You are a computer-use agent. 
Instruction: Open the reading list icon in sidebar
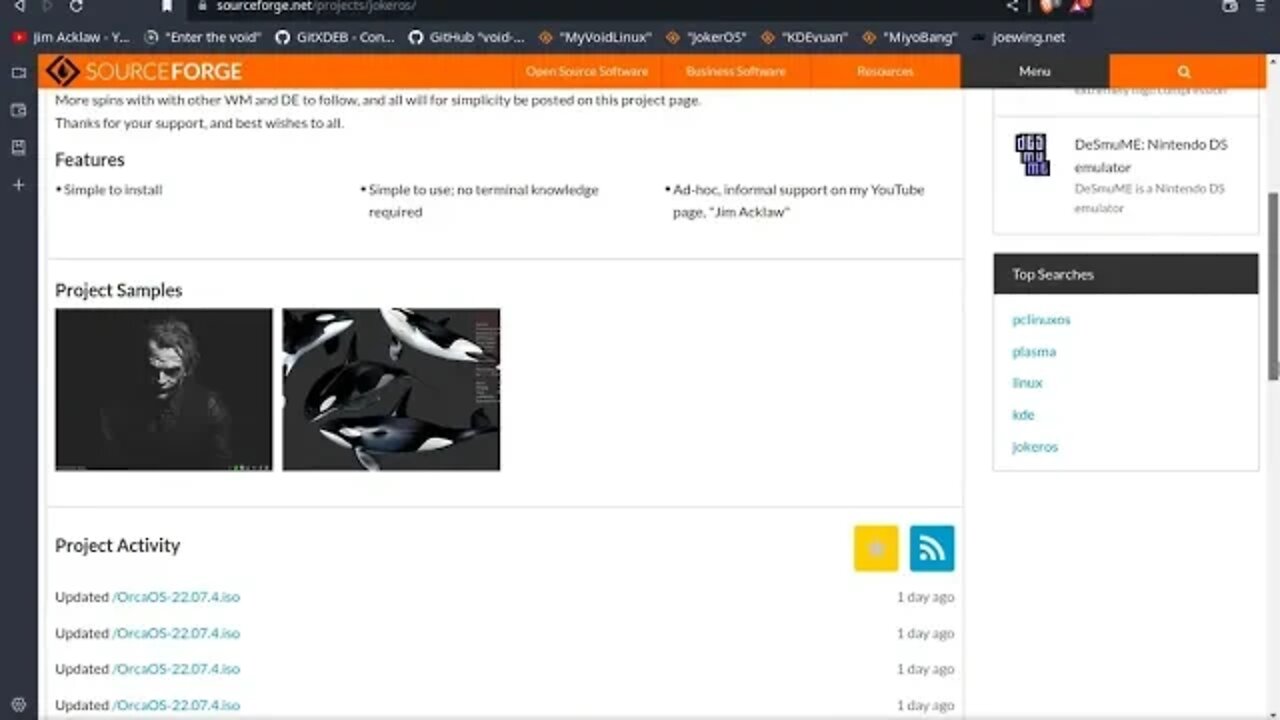(x=18, y=147)
